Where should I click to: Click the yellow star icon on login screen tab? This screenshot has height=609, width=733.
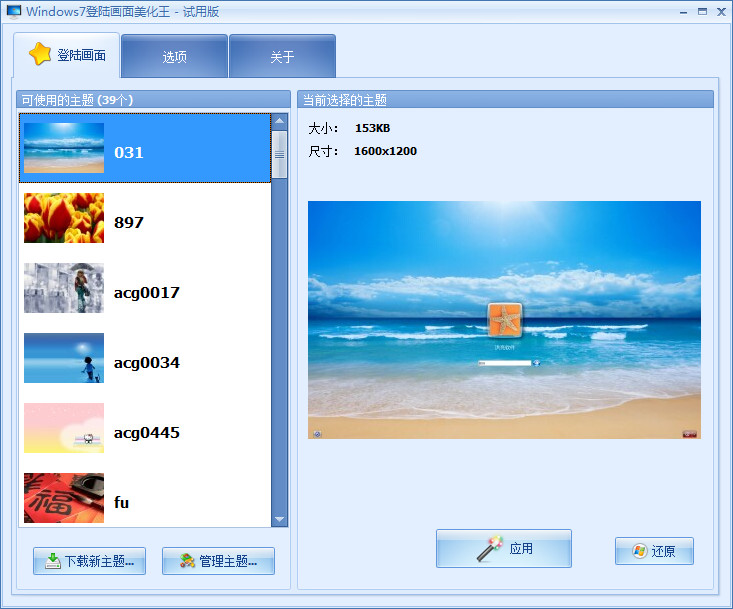coord(40,54)
